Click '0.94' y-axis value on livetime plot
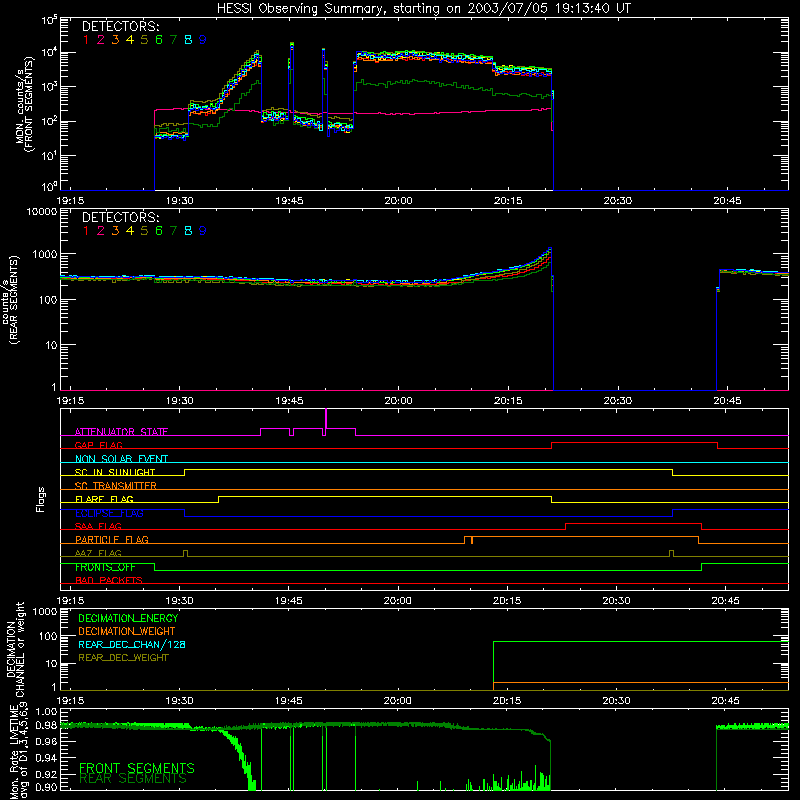 point(46,757)
